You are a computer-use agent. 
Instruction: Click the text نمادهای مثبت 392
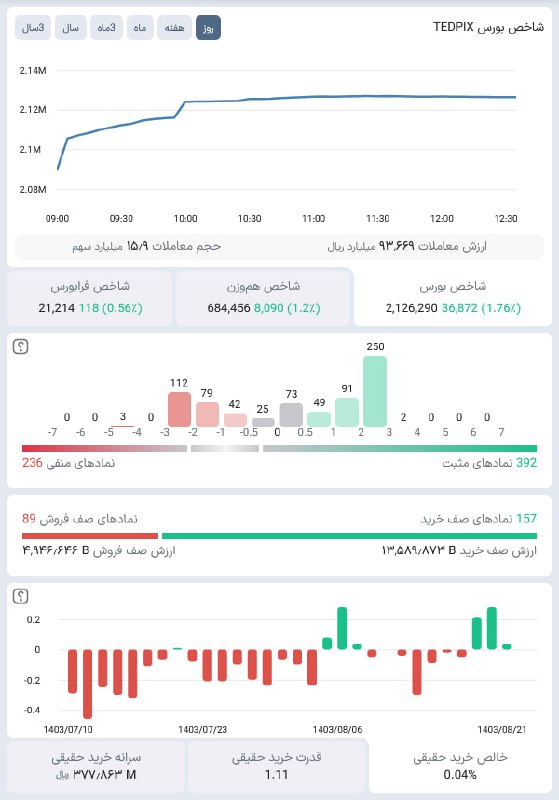point(490,463)
